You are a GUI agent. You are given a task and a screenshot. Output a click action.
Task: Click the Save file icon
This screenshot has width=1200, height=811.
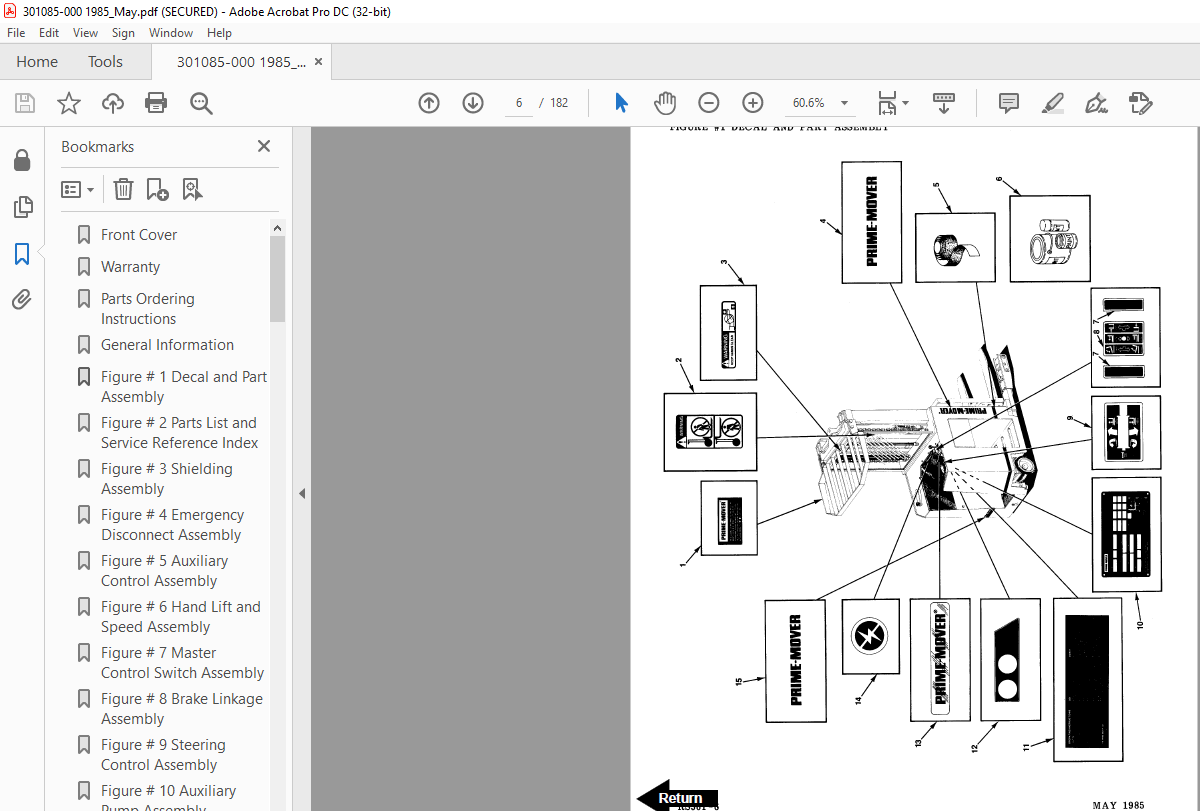click(x=25, y=103)
